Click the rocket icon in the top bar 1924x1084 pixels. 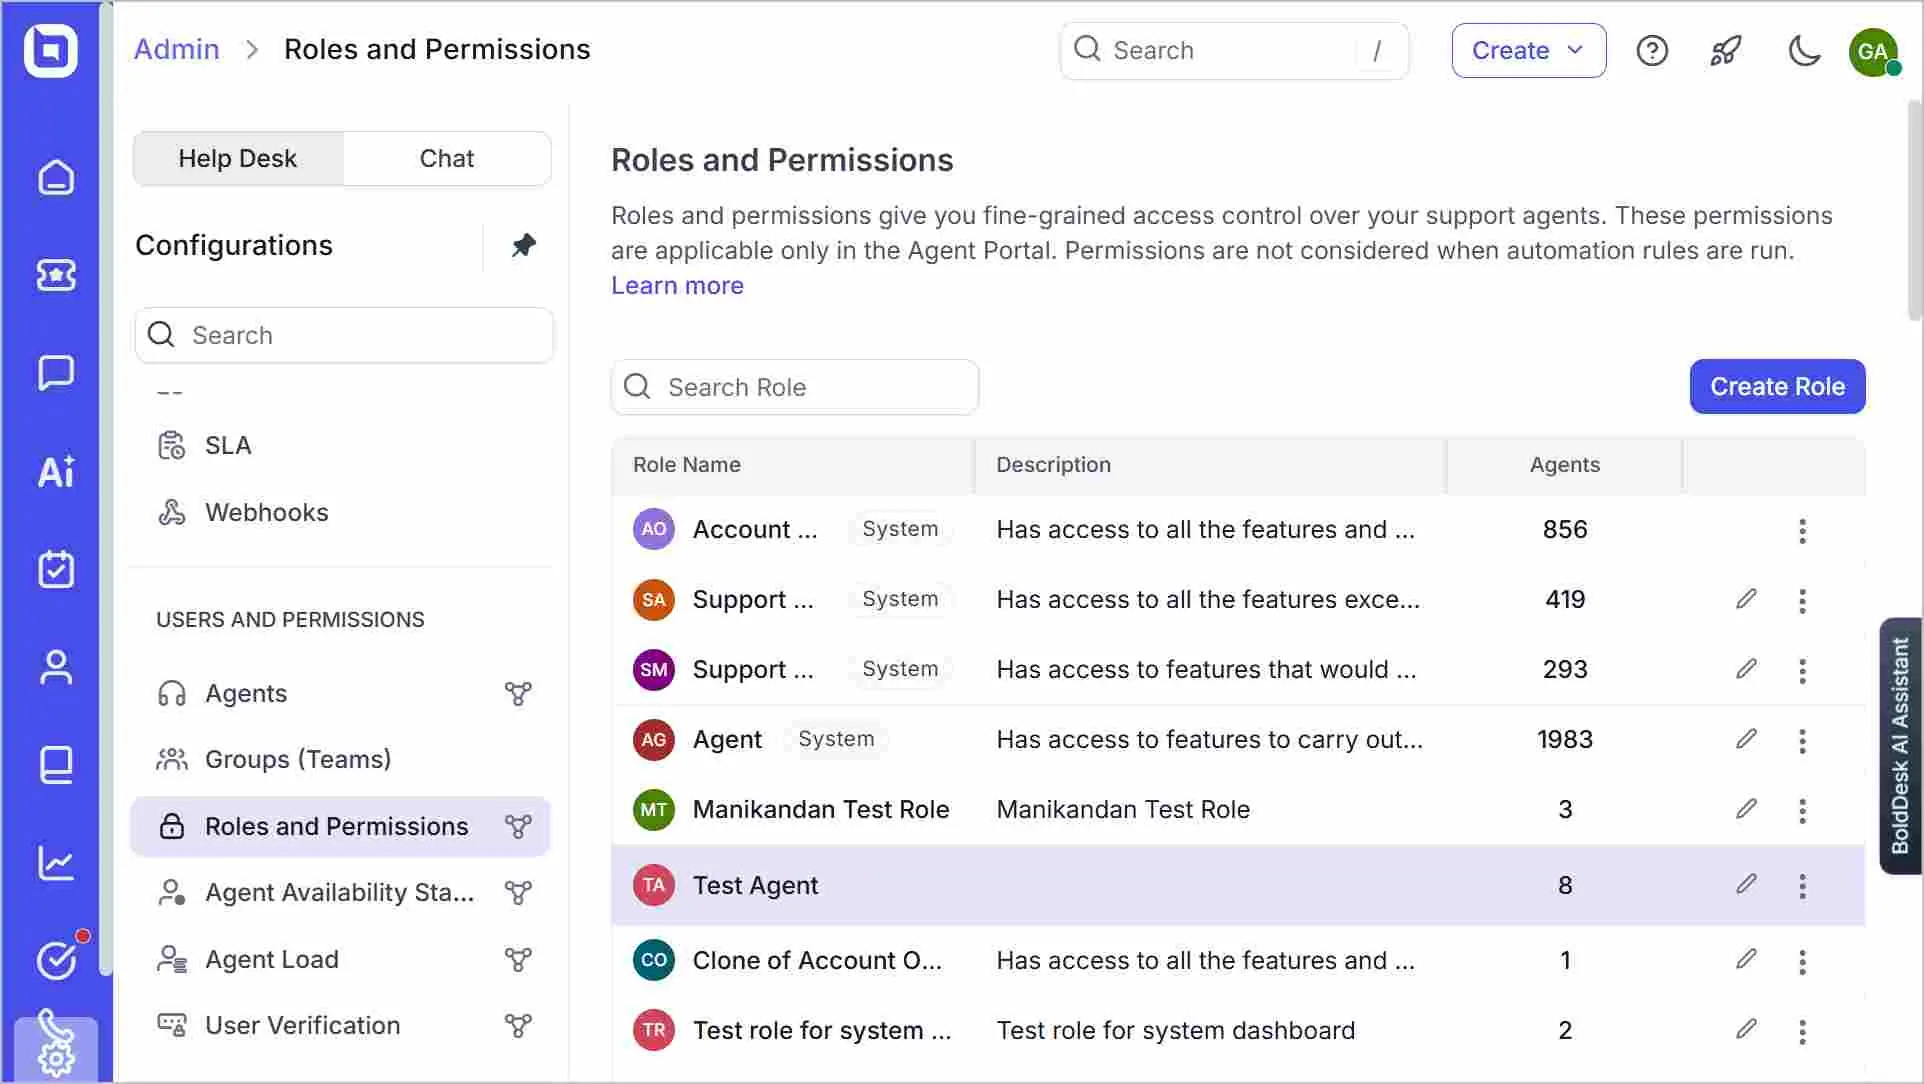pos(1727,50)
